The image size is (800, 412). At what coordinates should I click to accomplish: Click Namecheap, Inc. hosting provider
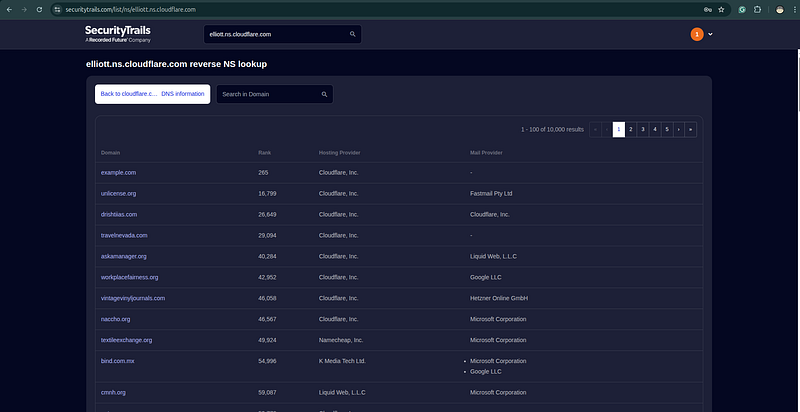[341, 340]
